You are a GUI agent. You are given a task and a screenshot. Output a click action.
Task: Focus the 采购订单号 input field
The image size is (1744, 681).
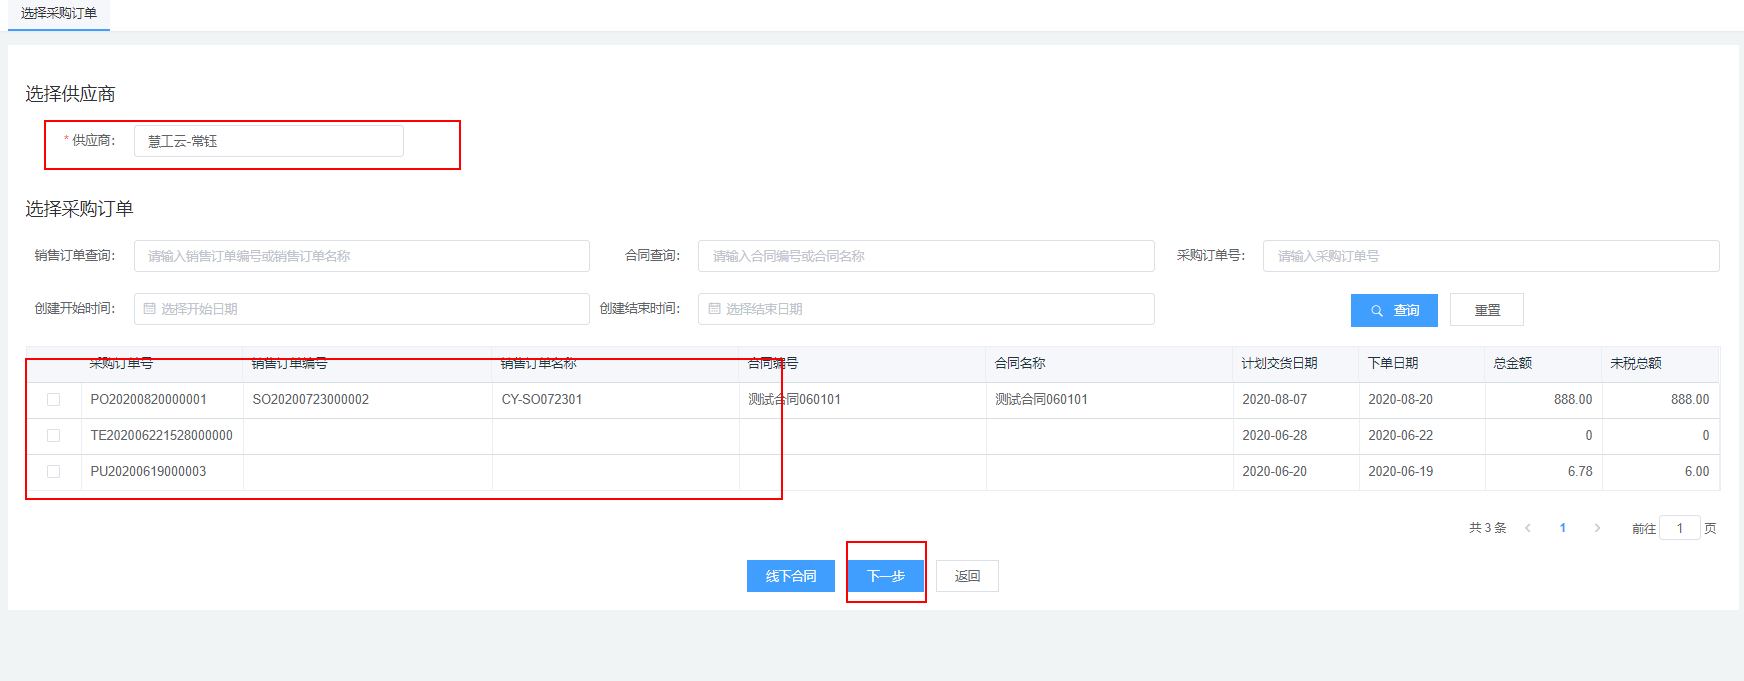(x=1490, y=256)
